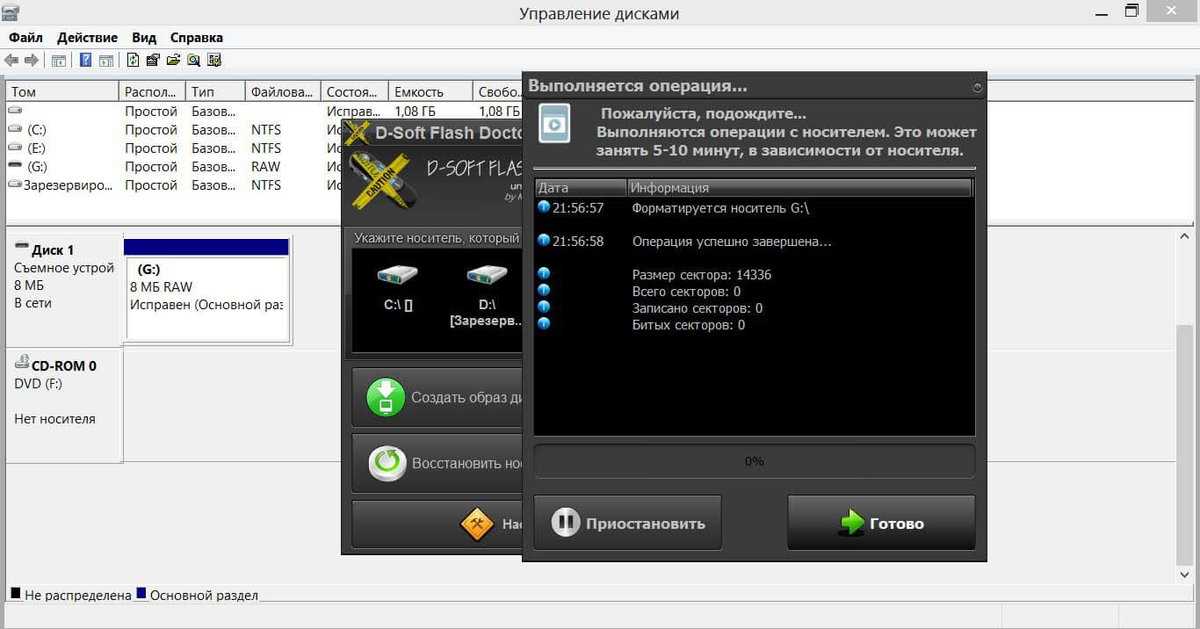The image size is (1200, 629).
Task: Click the blue Help question mark toolbar icon
Action: pos(85,60)
